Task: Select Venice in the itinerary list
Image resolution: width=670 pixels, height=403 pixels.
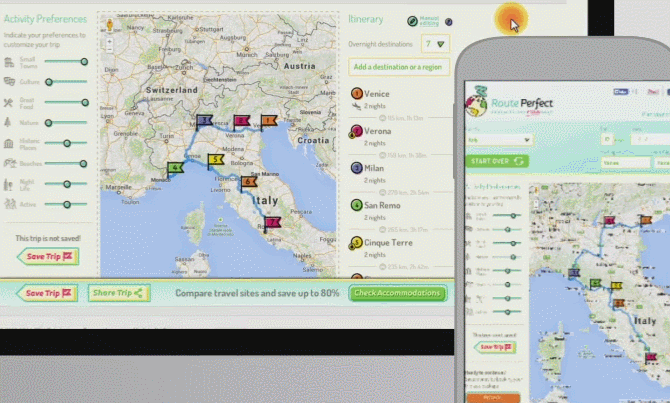Action: point(376,94)
